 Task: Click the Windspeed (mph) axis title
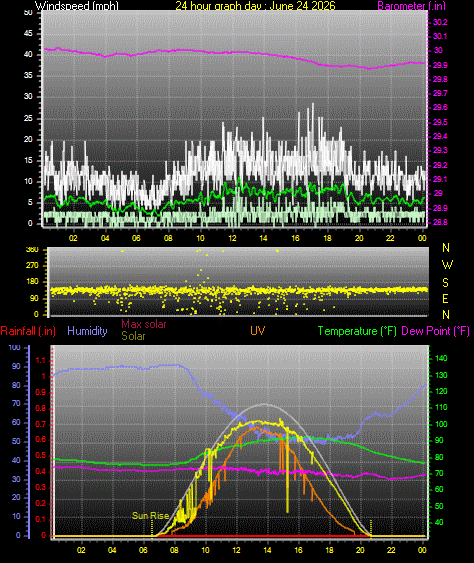(76, 5)
